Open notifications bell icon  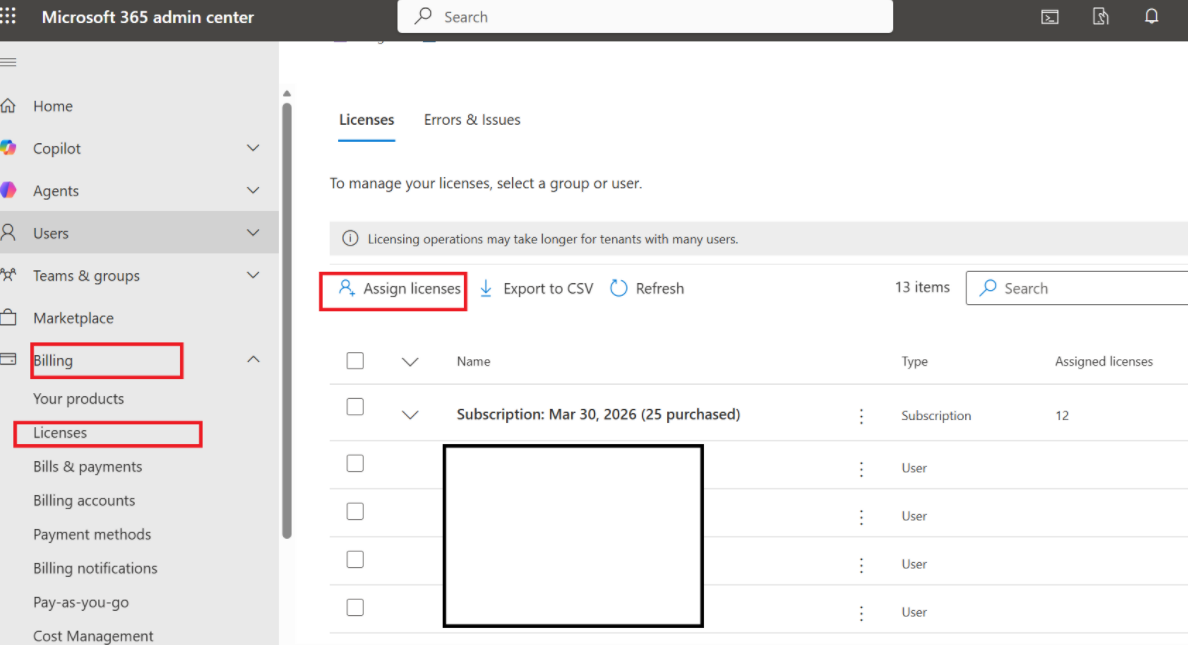click(1151, 16)
